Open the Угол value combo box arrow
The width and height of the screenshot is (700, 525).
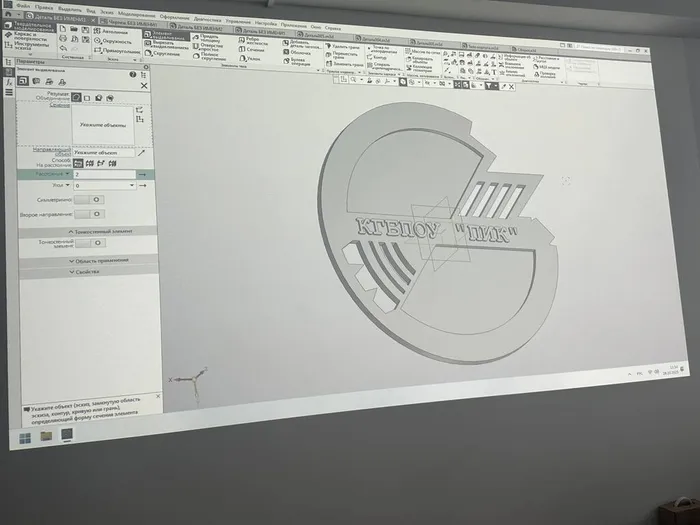132,185
